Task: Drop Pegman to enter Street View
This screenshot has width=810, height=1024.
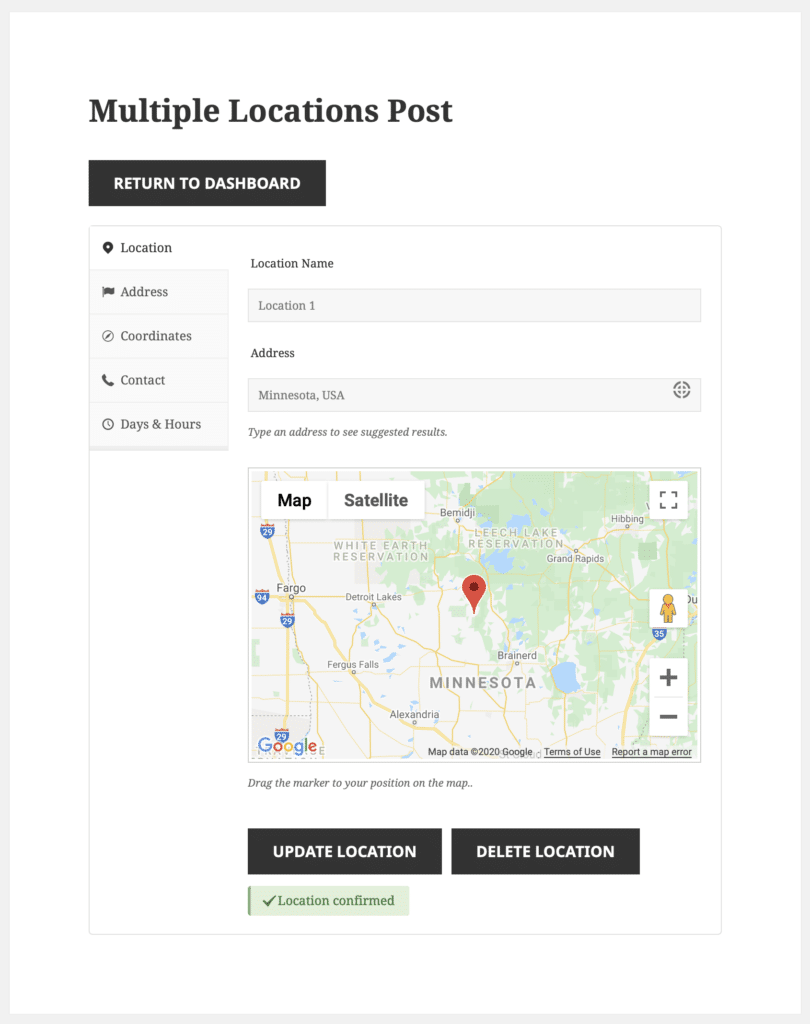Action: pyautogui.click(x=668, y=606)
